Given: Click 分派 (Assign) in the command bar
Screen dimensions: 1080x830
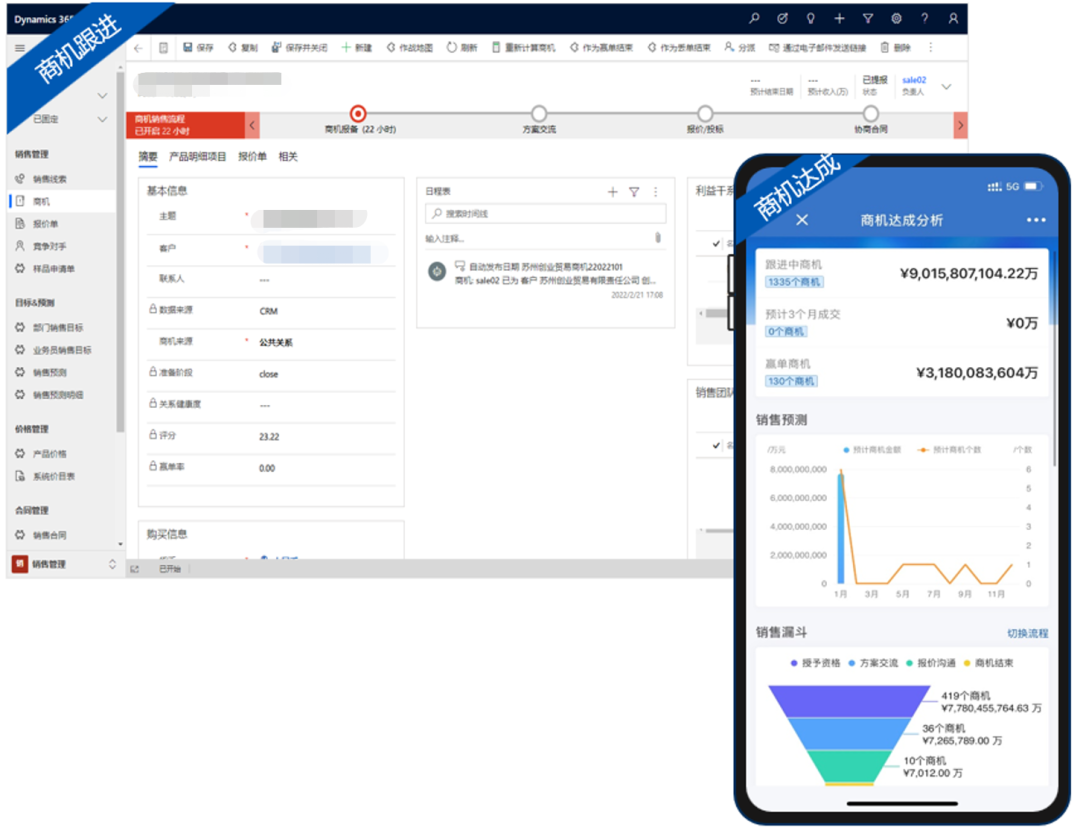Looking at the screenshot, I should click(x=740, y=48).
